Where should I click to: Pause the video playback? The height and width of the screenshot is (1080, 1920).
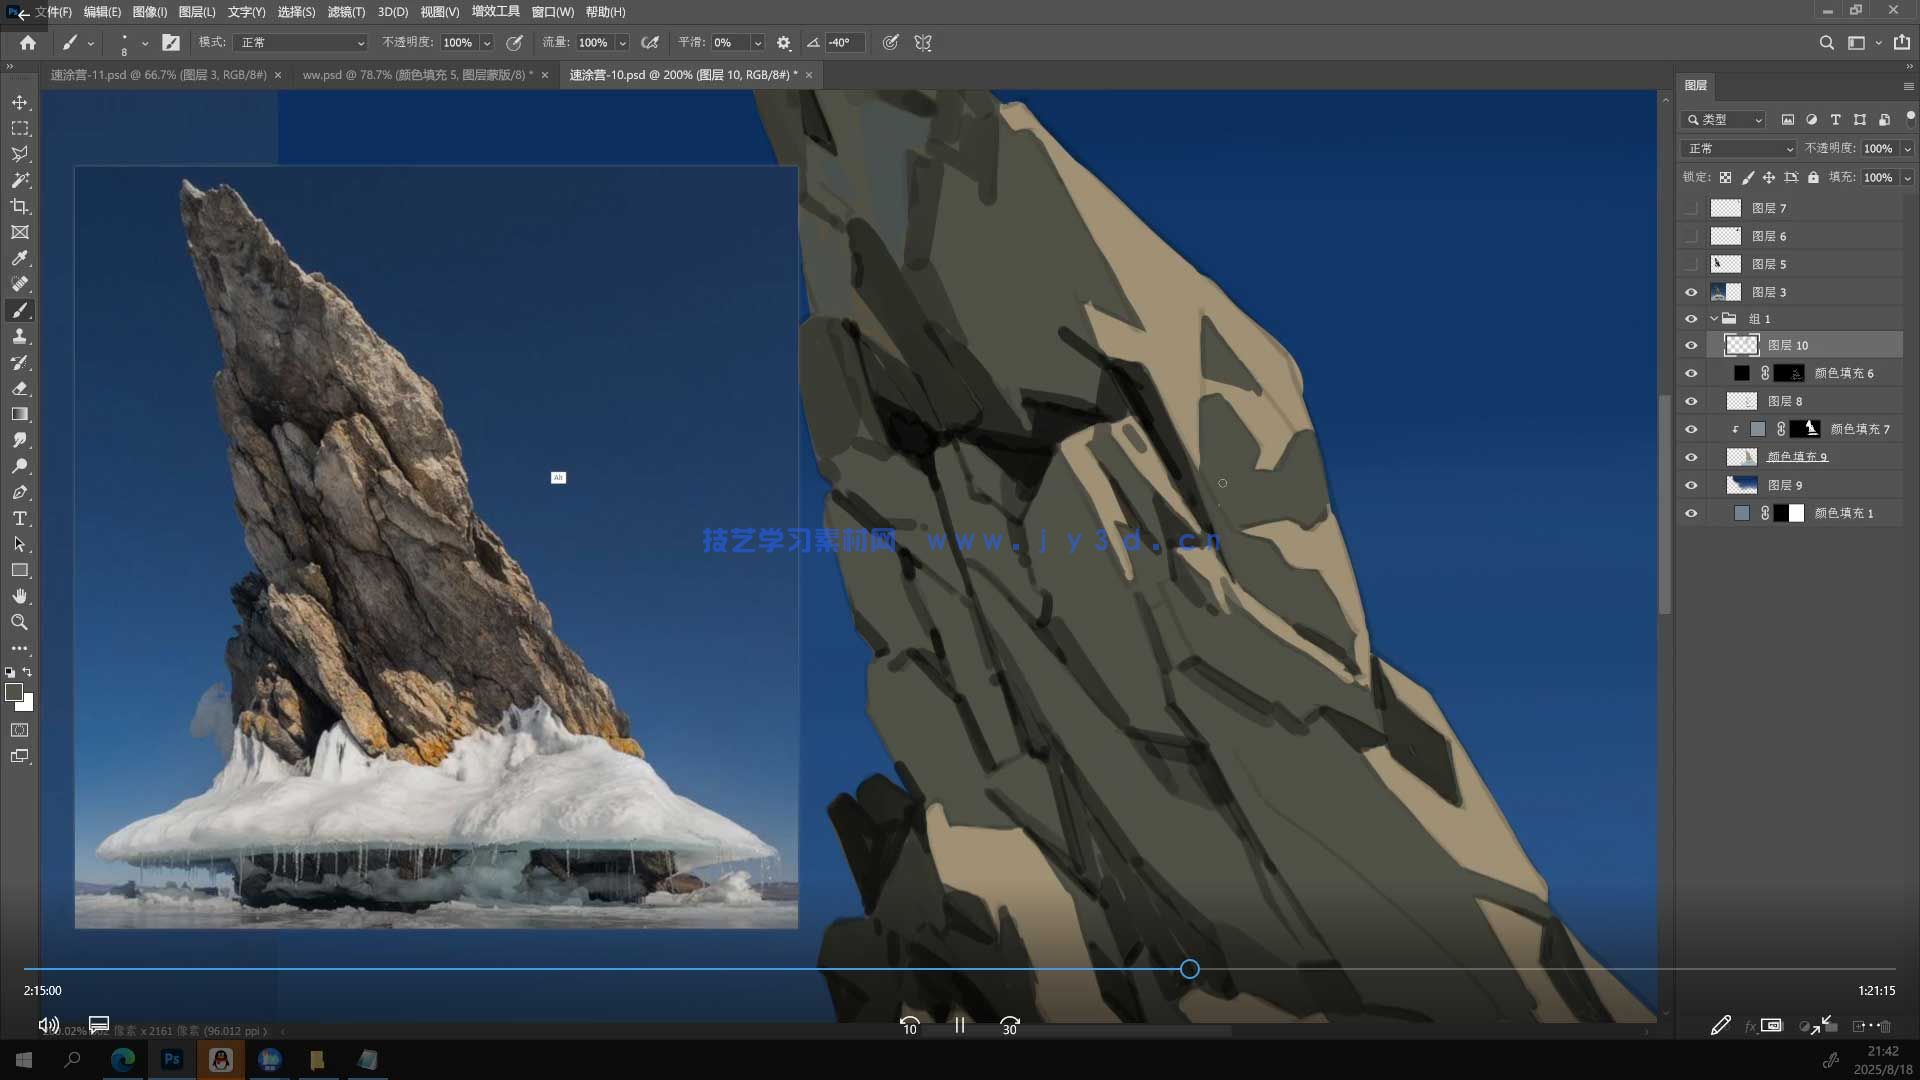pos(960,1025)
